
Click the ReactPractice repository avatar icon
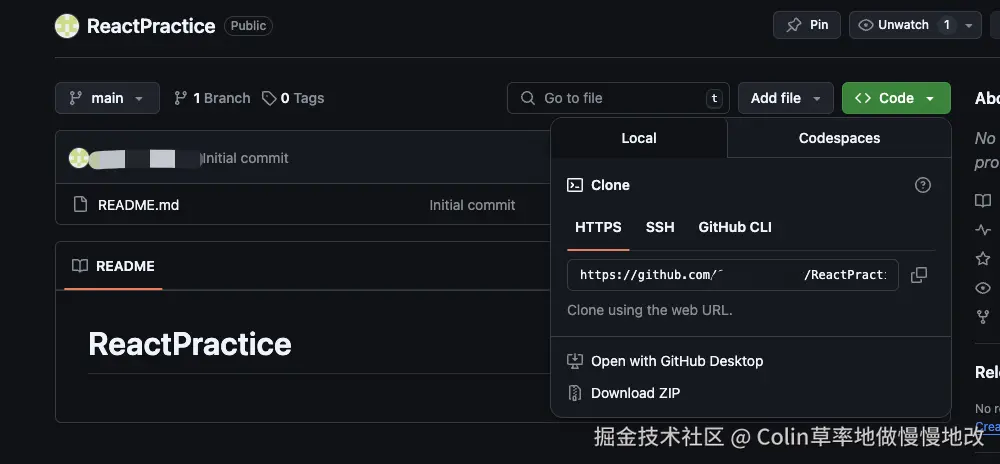[x=67, y=26]
